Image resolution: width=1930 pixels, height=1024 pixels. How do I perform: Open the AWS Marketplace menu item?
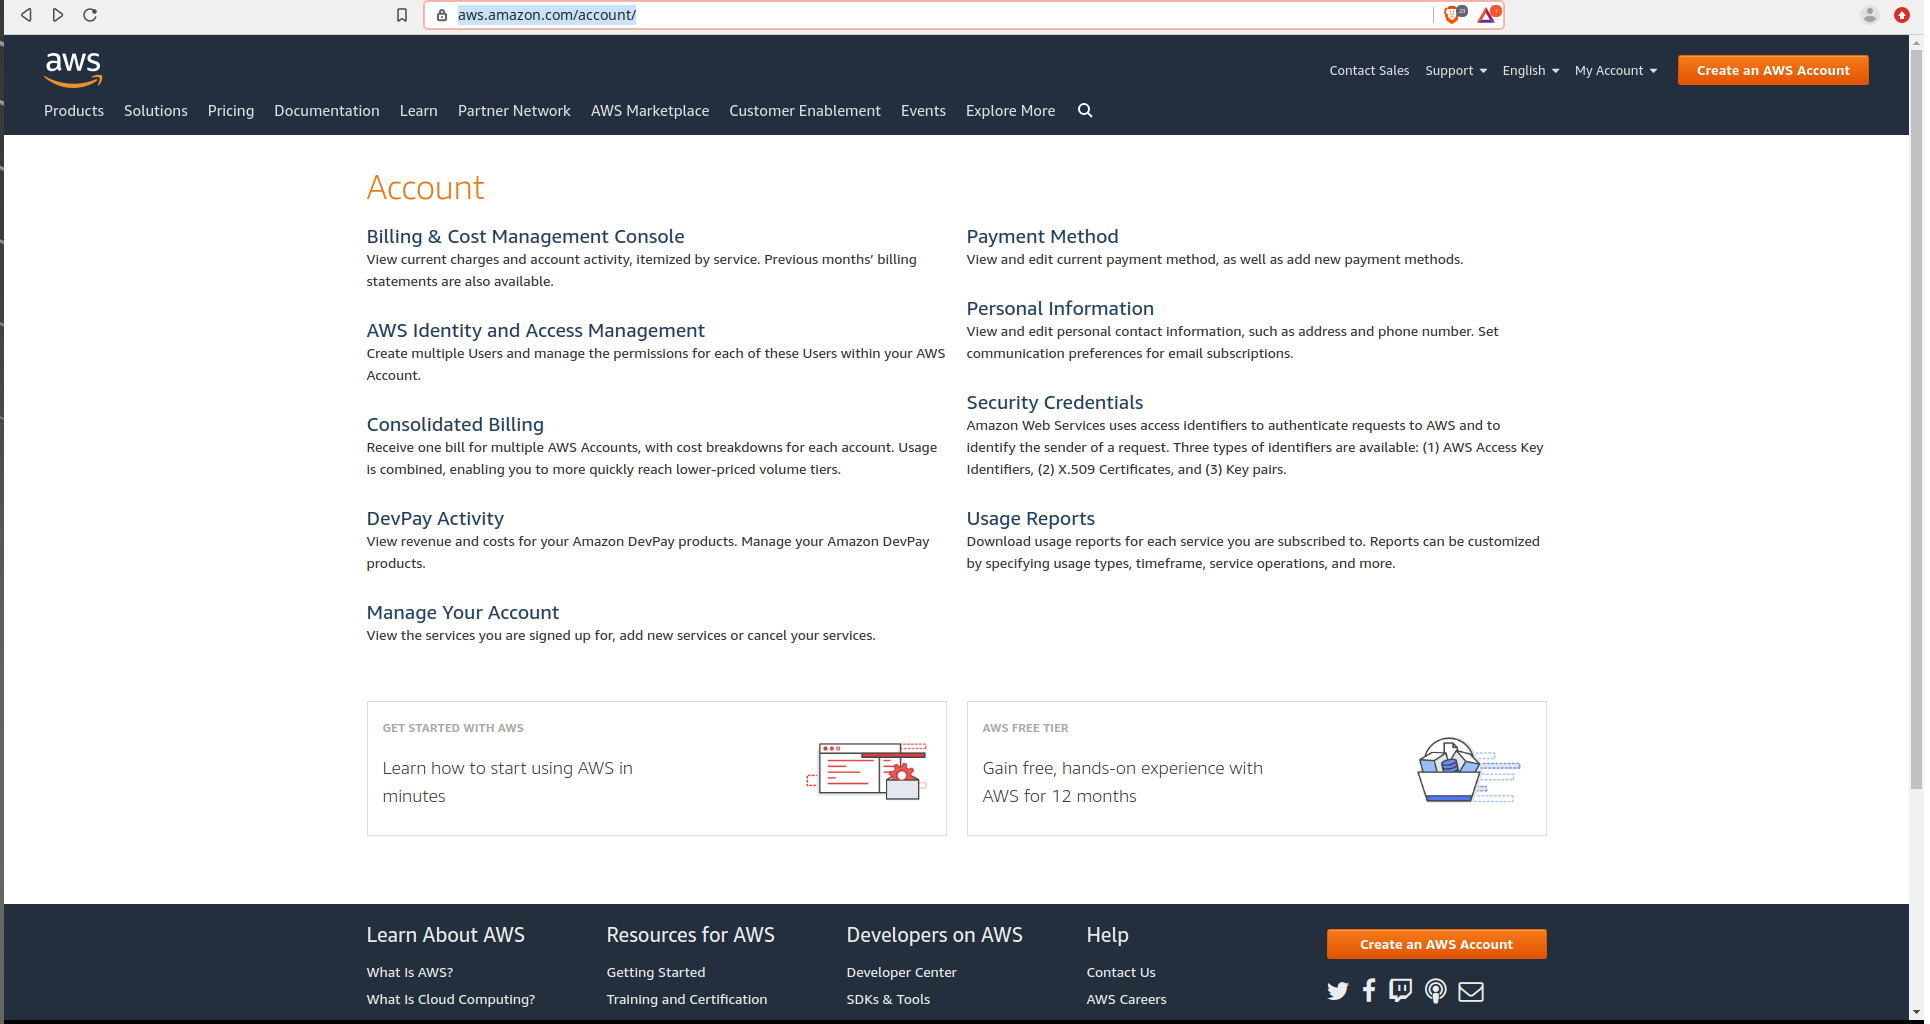pos(650,111)
